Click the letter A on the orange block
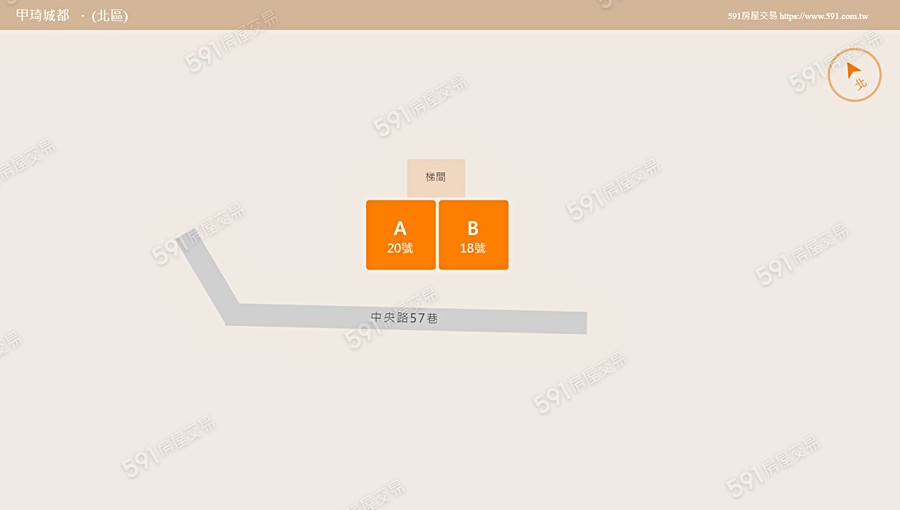The height and width of the screenshot is (510, 900). pos(400,228)
